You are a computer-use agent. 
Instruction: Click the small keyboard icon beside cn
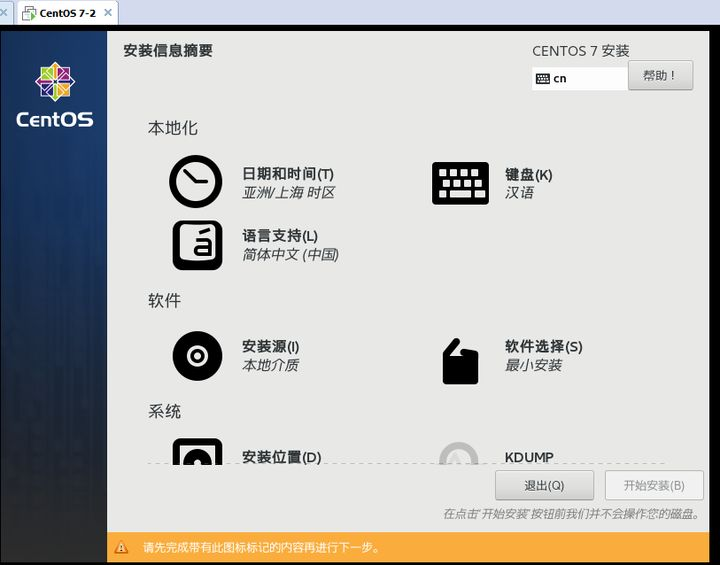point(543,79)
